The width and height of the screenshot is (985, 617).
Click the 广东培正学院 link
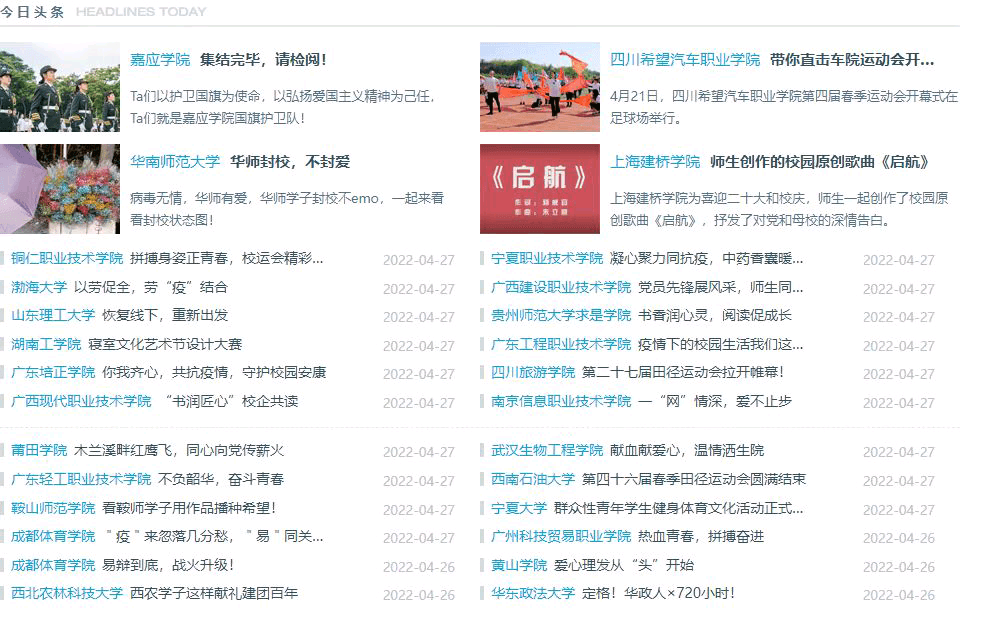(53, 373)
